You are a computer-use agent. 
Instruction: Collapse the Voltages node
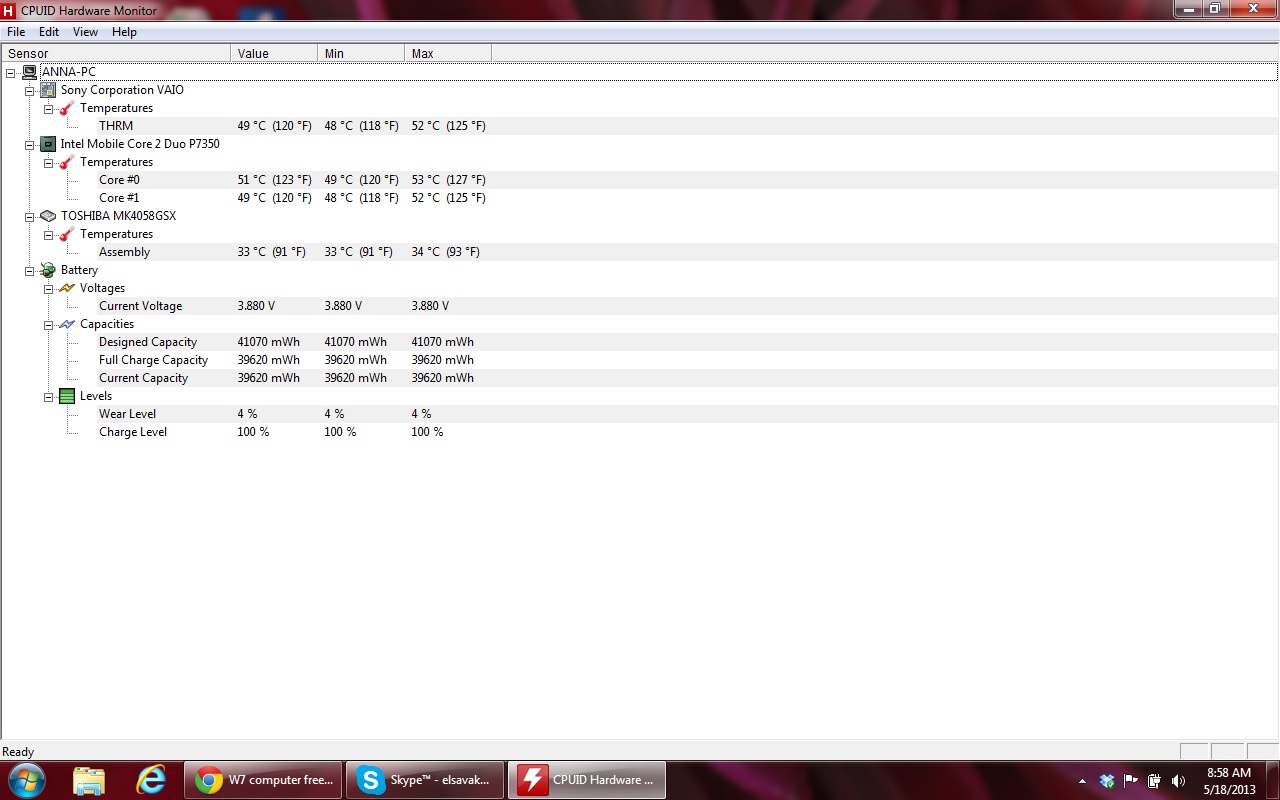[x=48, y=288]
